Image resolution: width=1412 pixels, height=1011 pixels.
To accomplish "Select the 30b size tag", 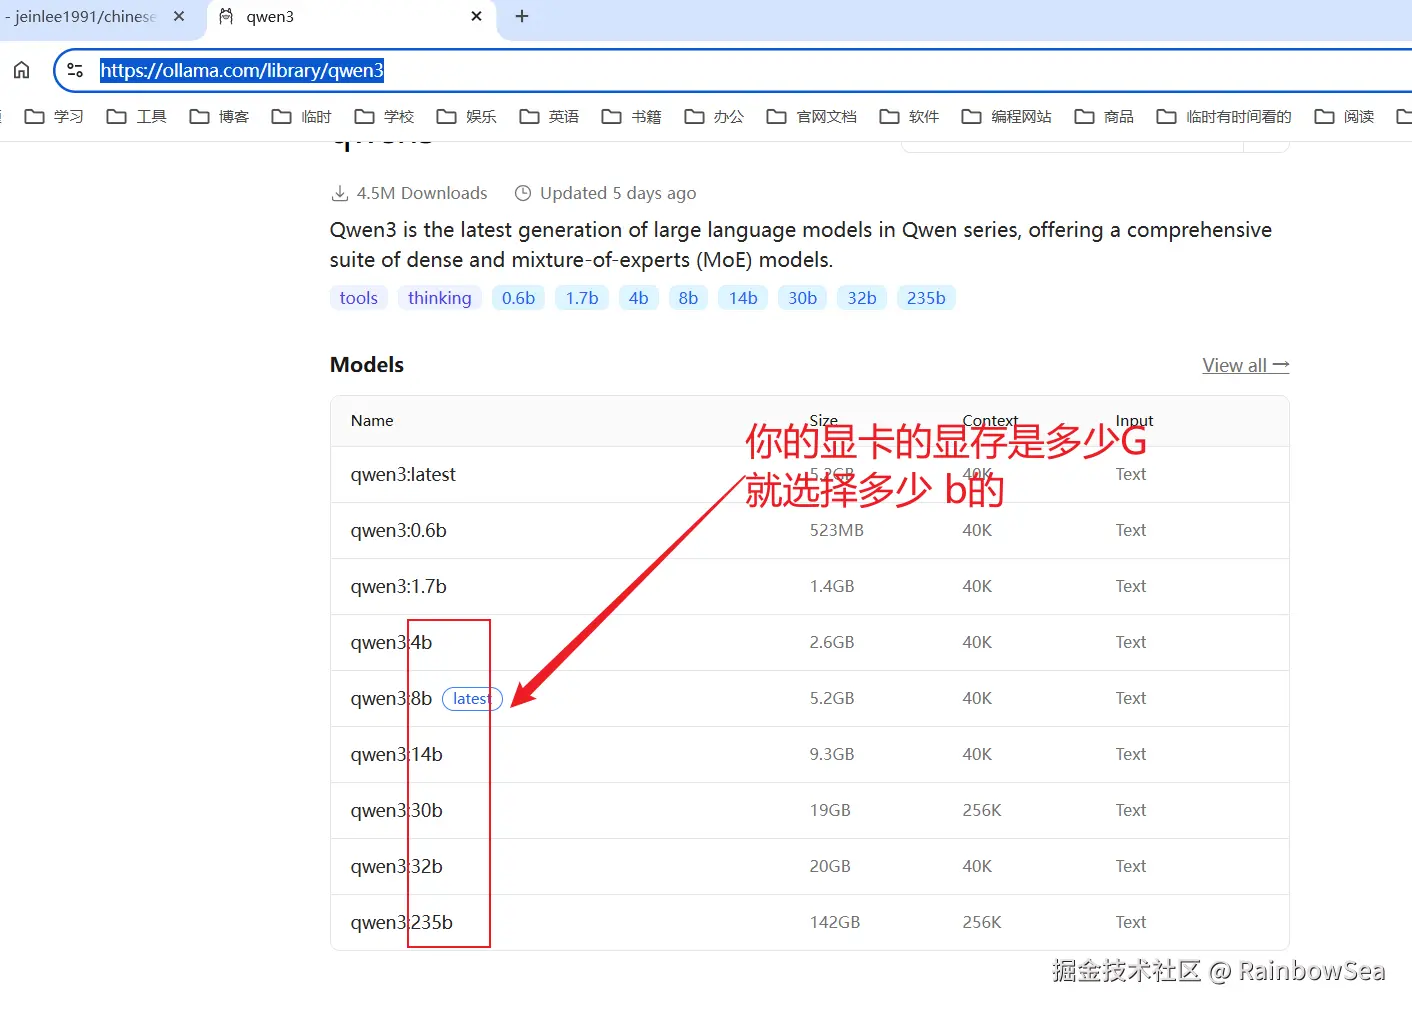I will pos(802,298).
